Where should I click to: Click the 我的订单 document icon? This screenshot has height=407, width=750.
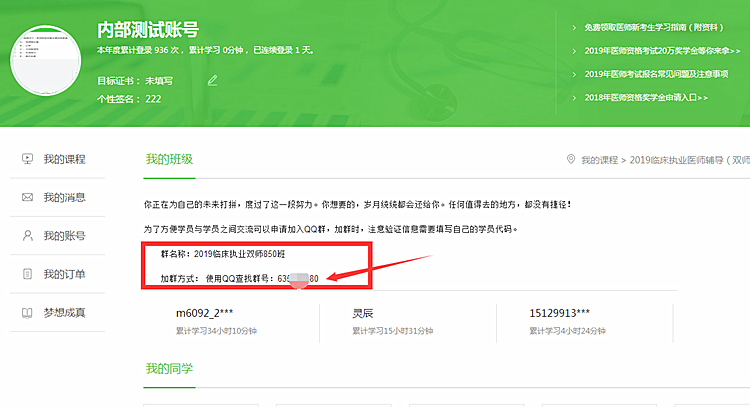point(27,274)
